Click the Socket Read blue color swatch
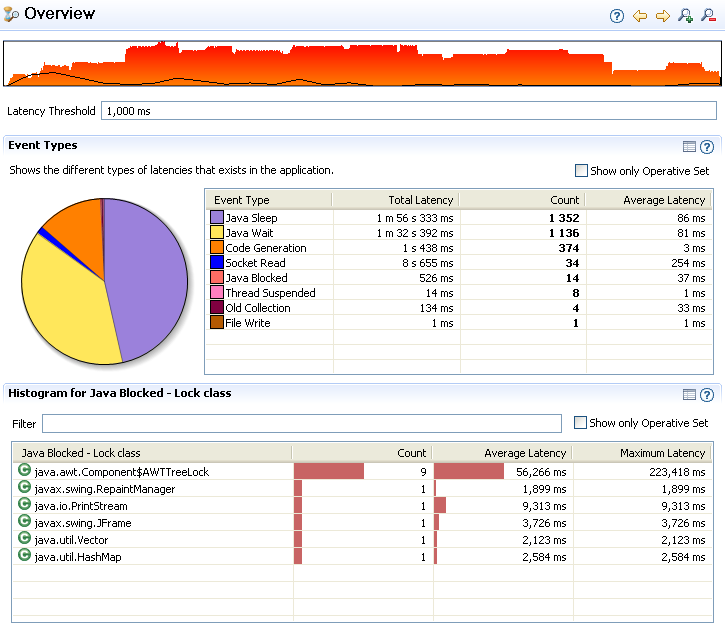The width and height of the screenshot is (725, 627). click(217, 262)
